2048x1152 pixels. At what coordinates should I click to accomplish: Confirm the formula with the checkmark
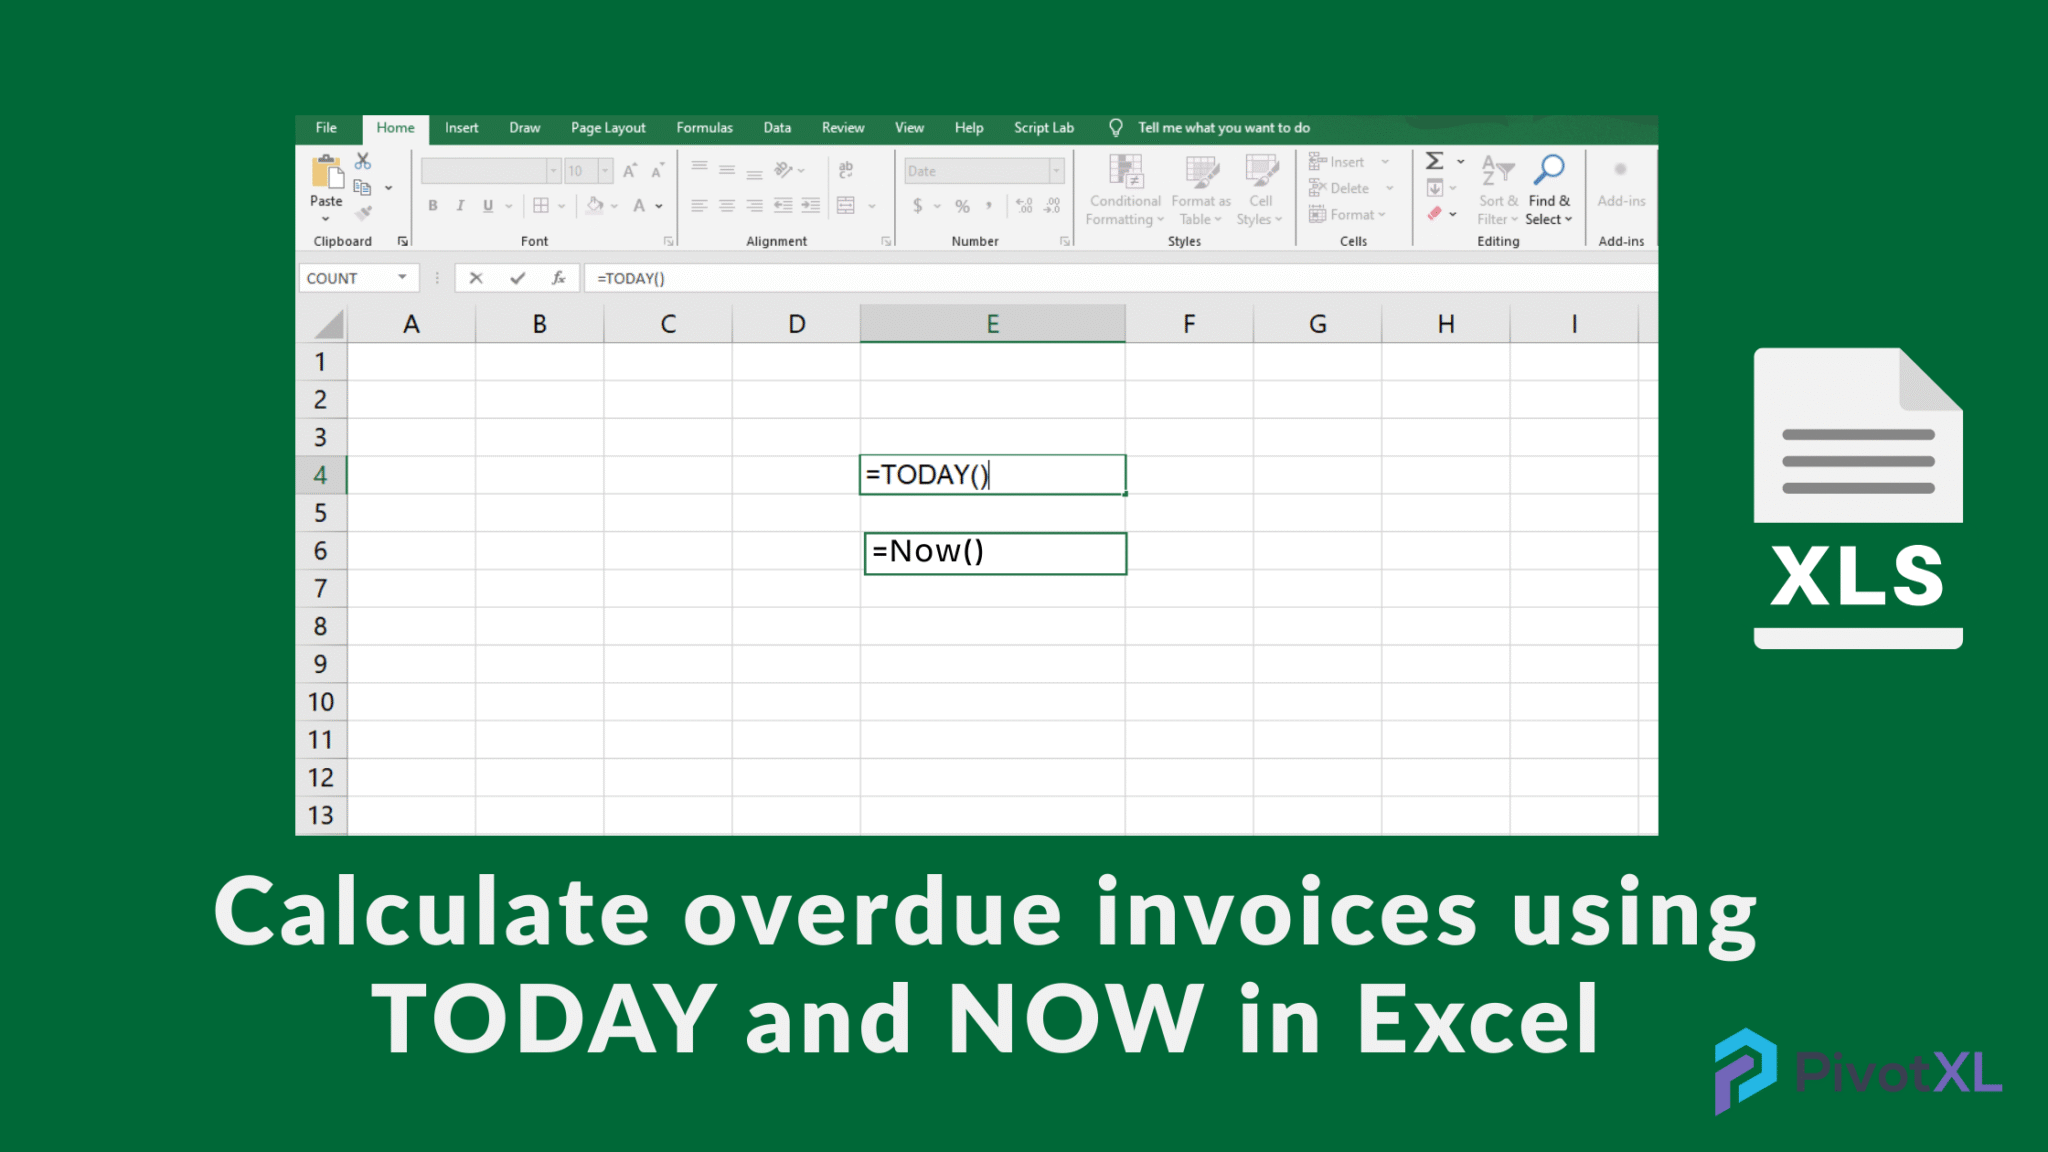click(x=517, y=277)
